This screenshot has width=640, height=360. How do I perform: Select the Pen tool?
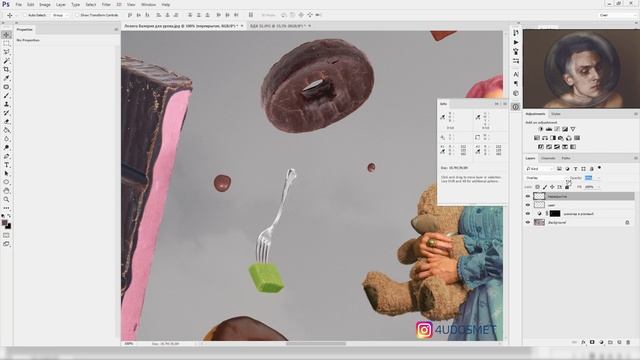(x=6, y=156)
